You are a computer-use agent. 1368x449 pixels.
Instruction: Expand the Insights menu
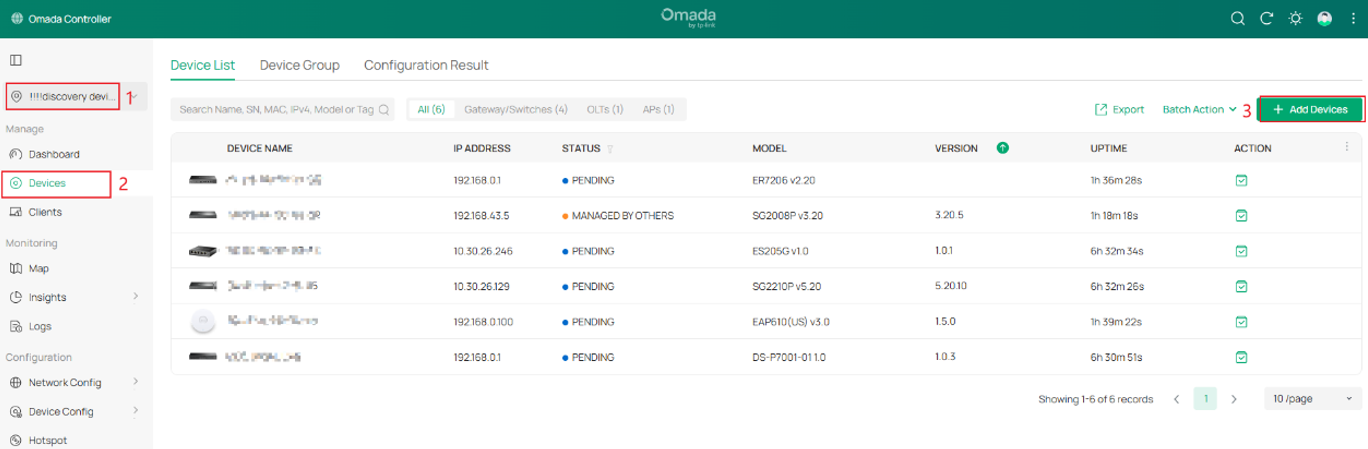click(x=76, y=297)
